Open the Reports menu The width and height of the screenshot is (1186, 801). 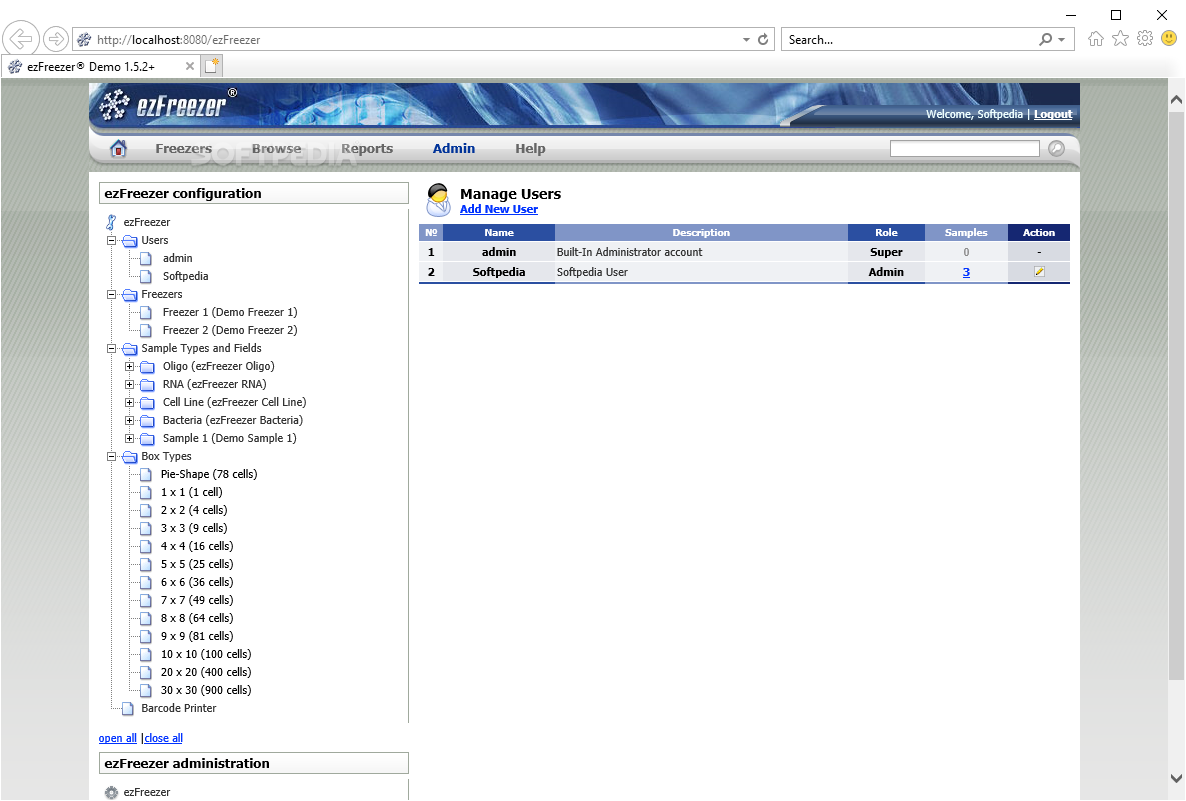[x=367, y=148]
